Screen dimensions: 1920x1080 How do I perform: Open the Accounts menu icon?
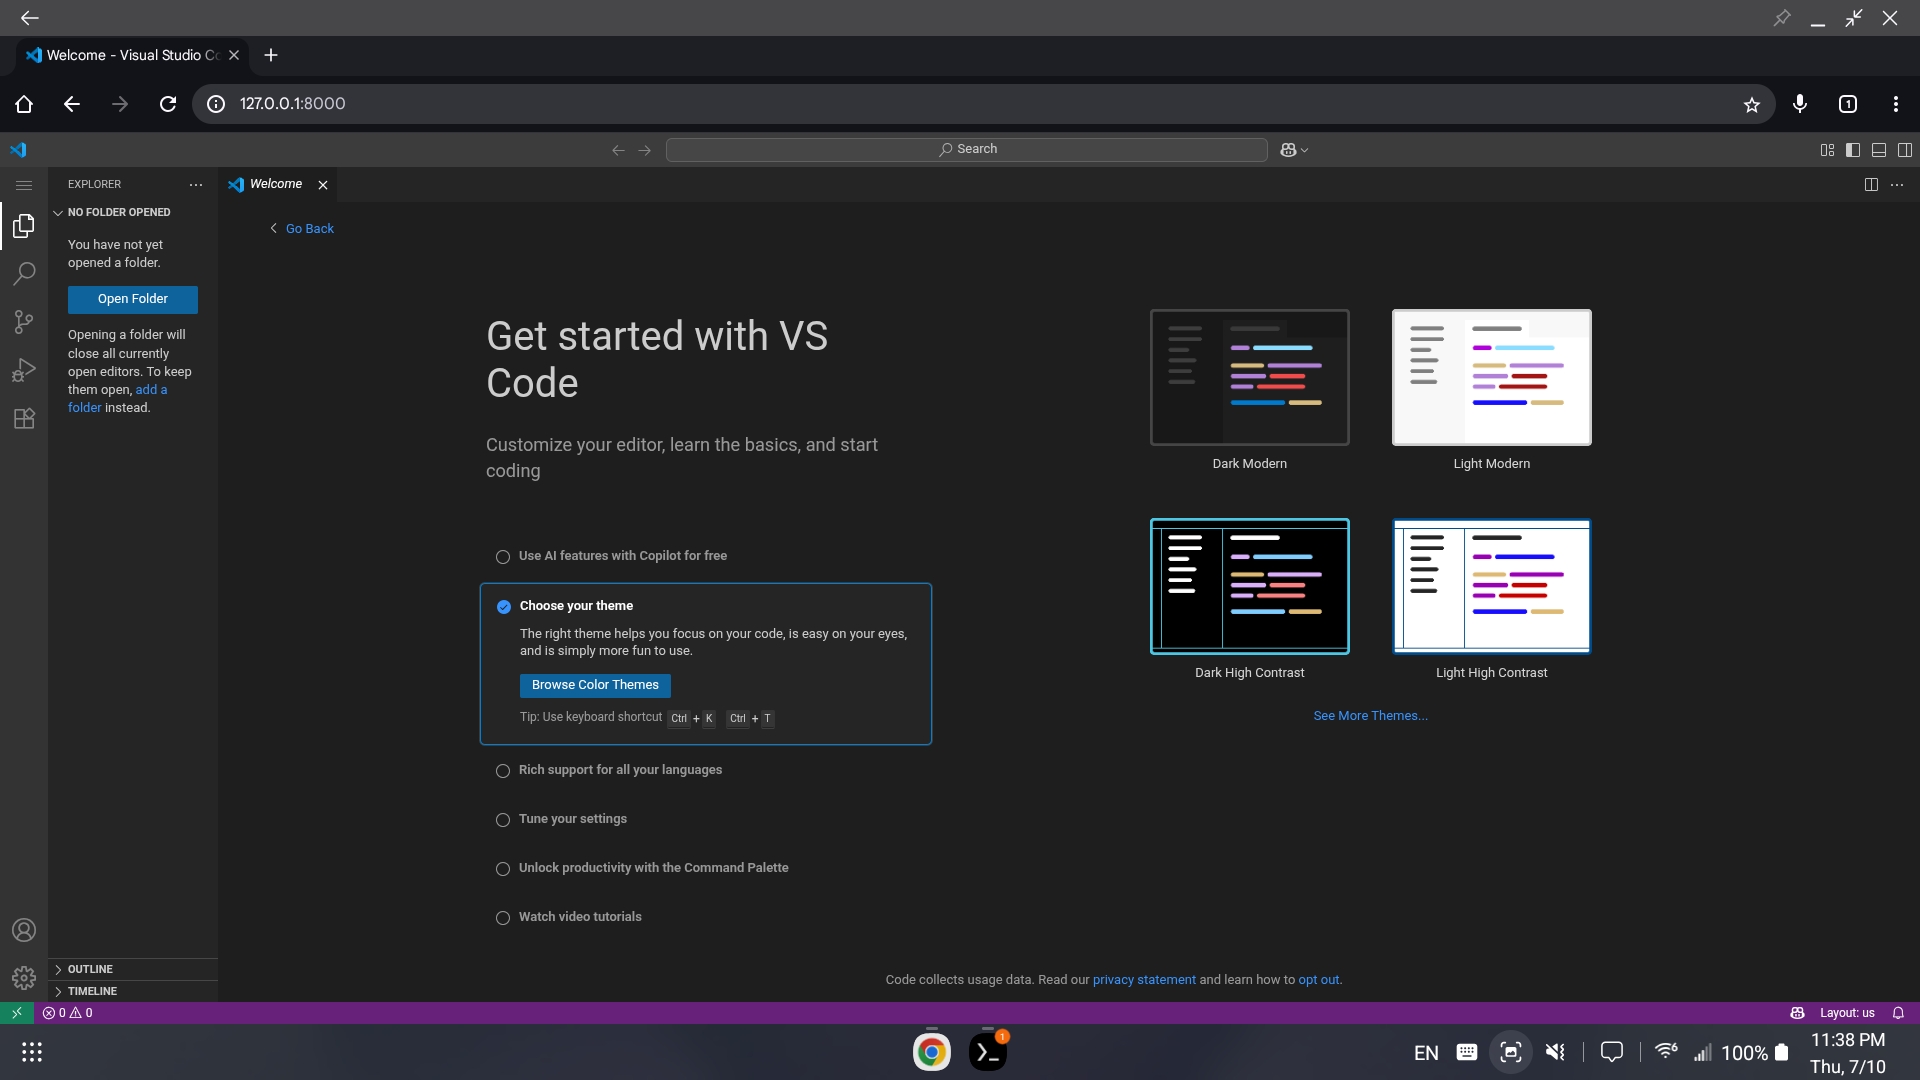[x=24, y=930]
